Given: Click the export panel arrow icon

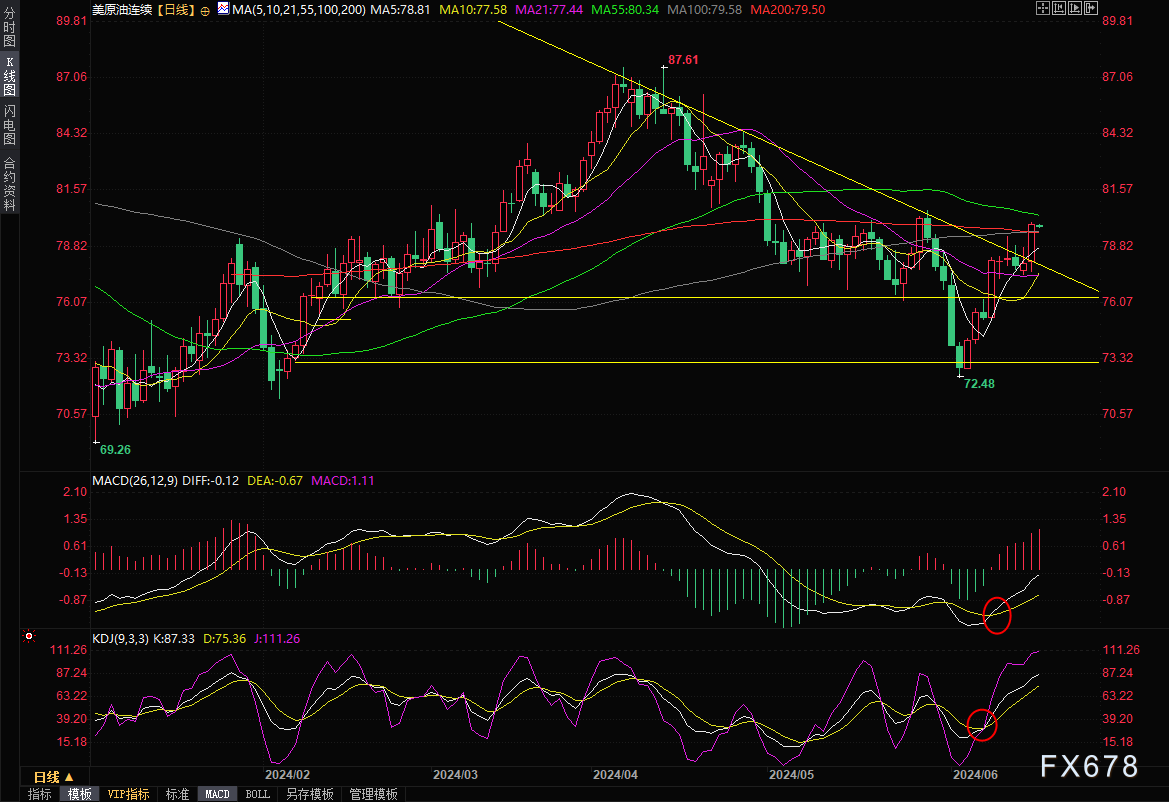Looking at the screenshot, I should click(1091, 8).
